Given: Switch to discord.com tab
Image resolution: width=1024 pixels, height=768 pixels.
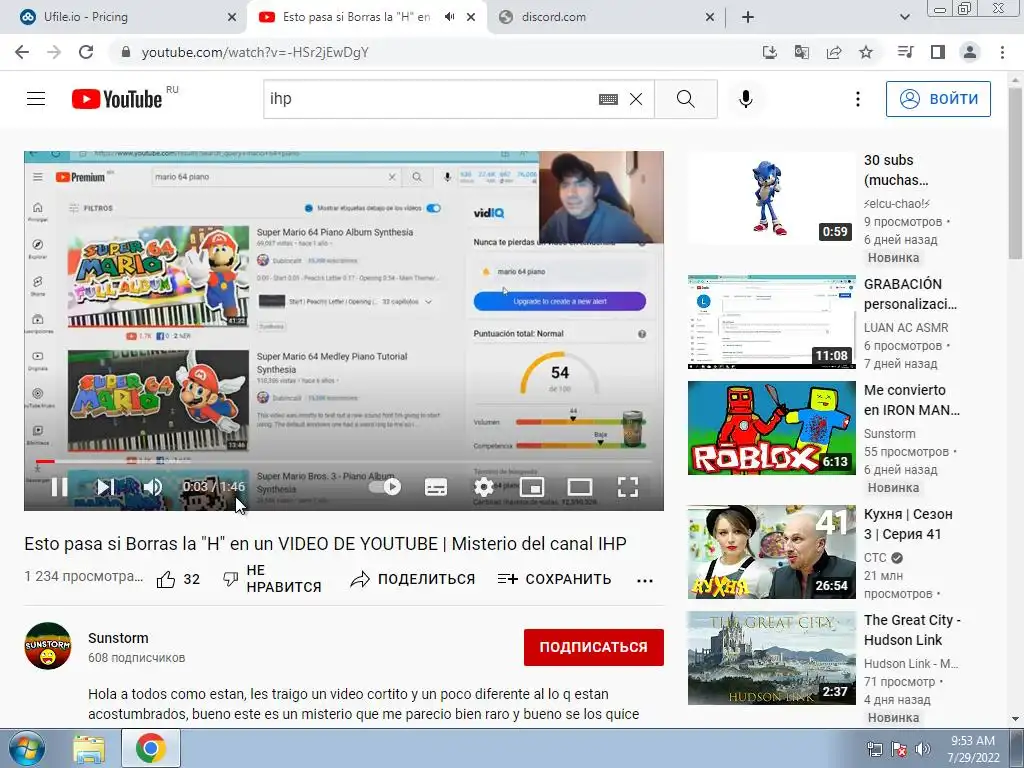Looking at the screenshot, I should pyautogui.click(x=606, y=17).
